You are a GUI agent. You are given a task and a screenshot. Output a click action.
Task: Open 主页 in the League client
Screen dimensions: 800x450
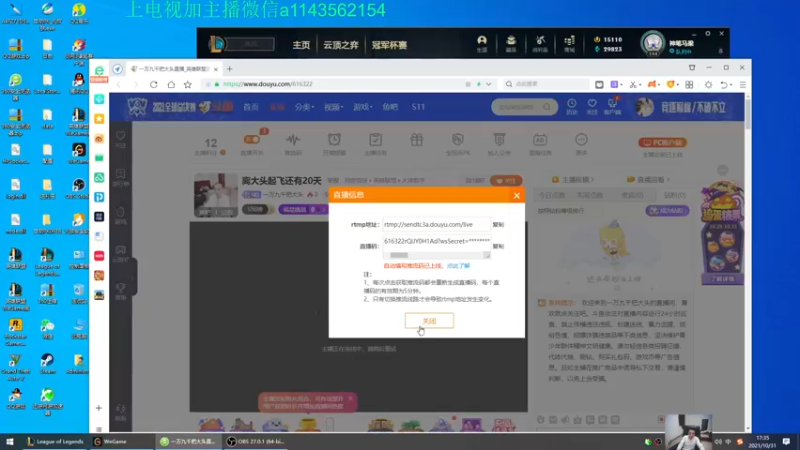(301, 45)
